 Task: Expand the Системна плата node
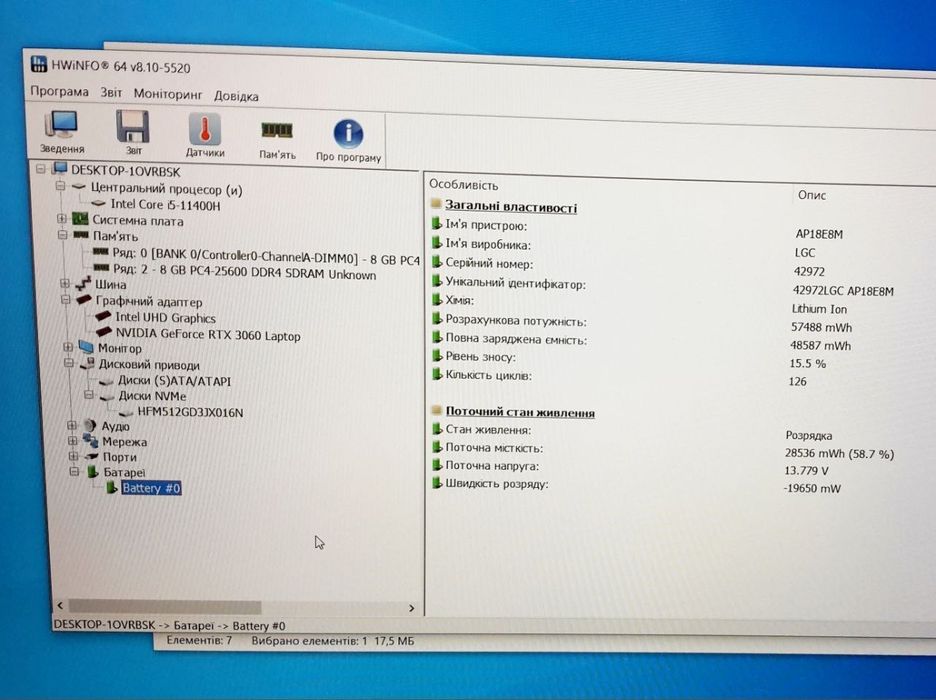point(61,218)
